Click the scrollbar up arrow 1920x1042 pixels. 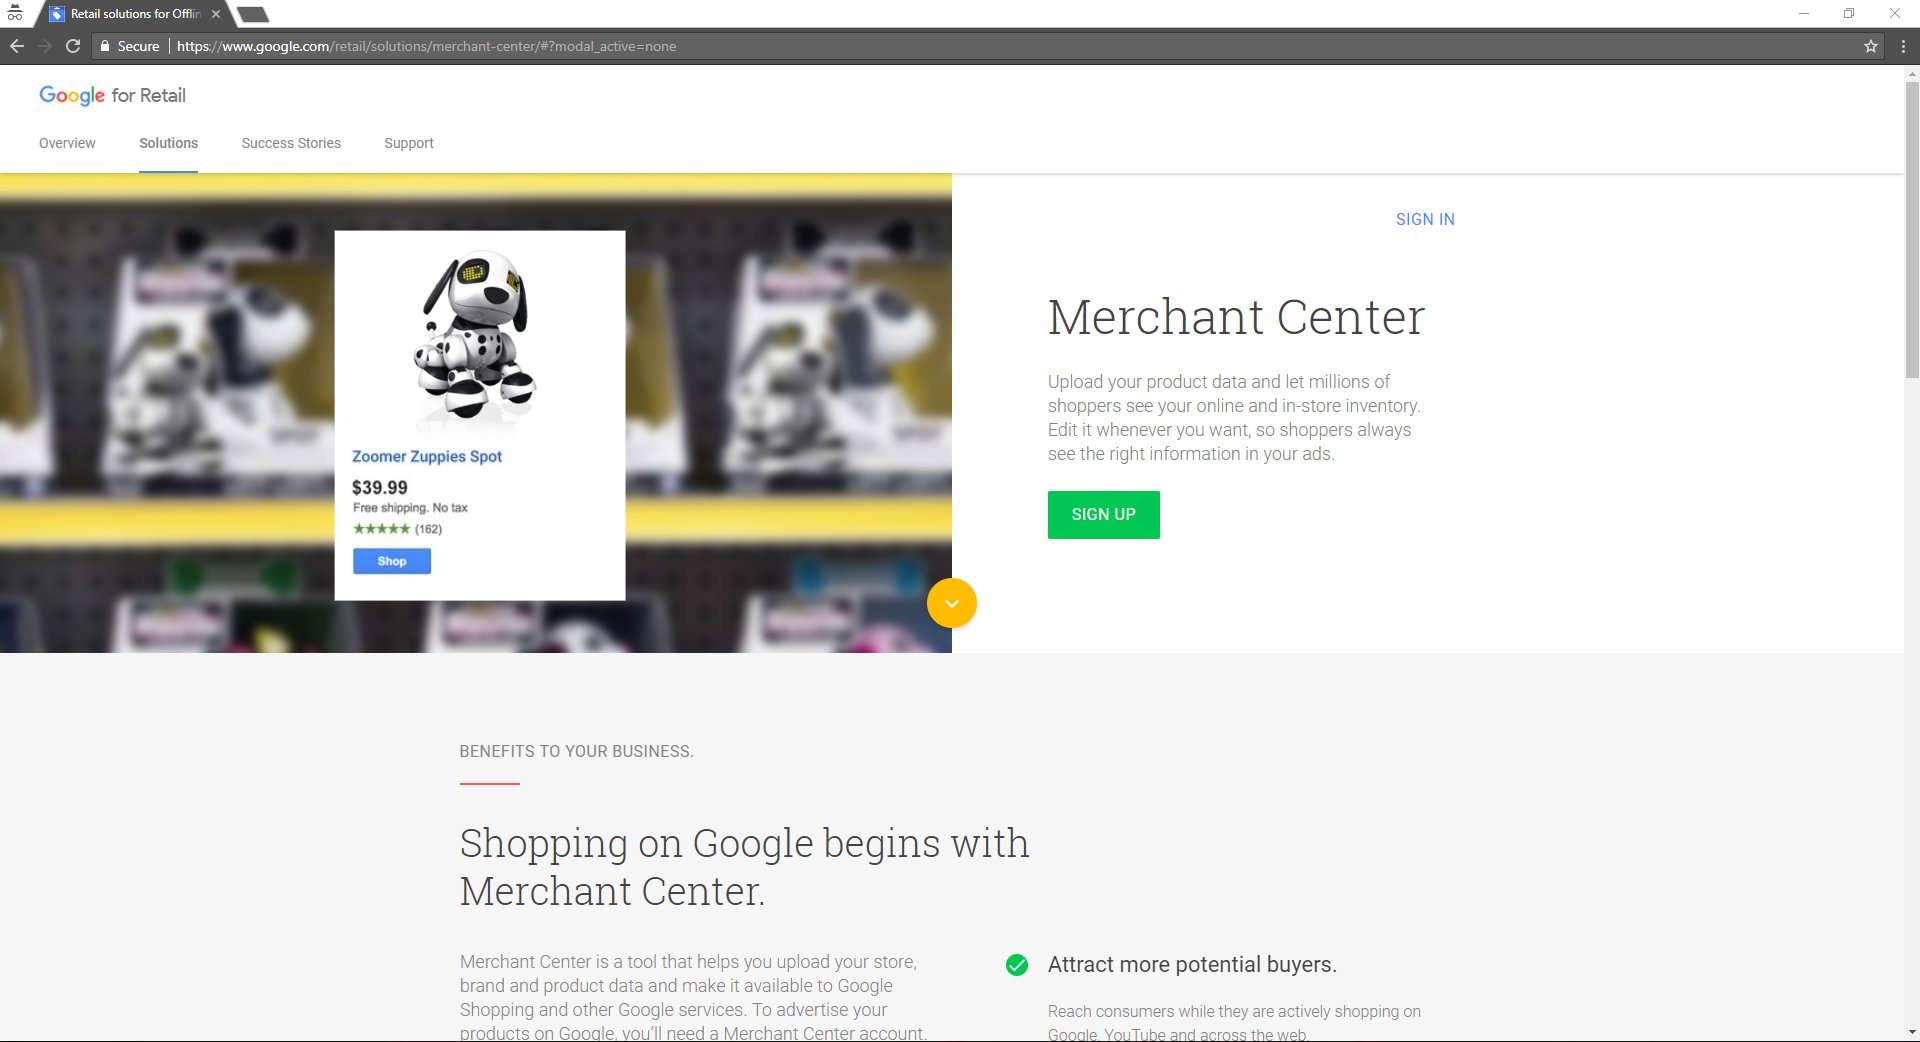(1912, 73)
